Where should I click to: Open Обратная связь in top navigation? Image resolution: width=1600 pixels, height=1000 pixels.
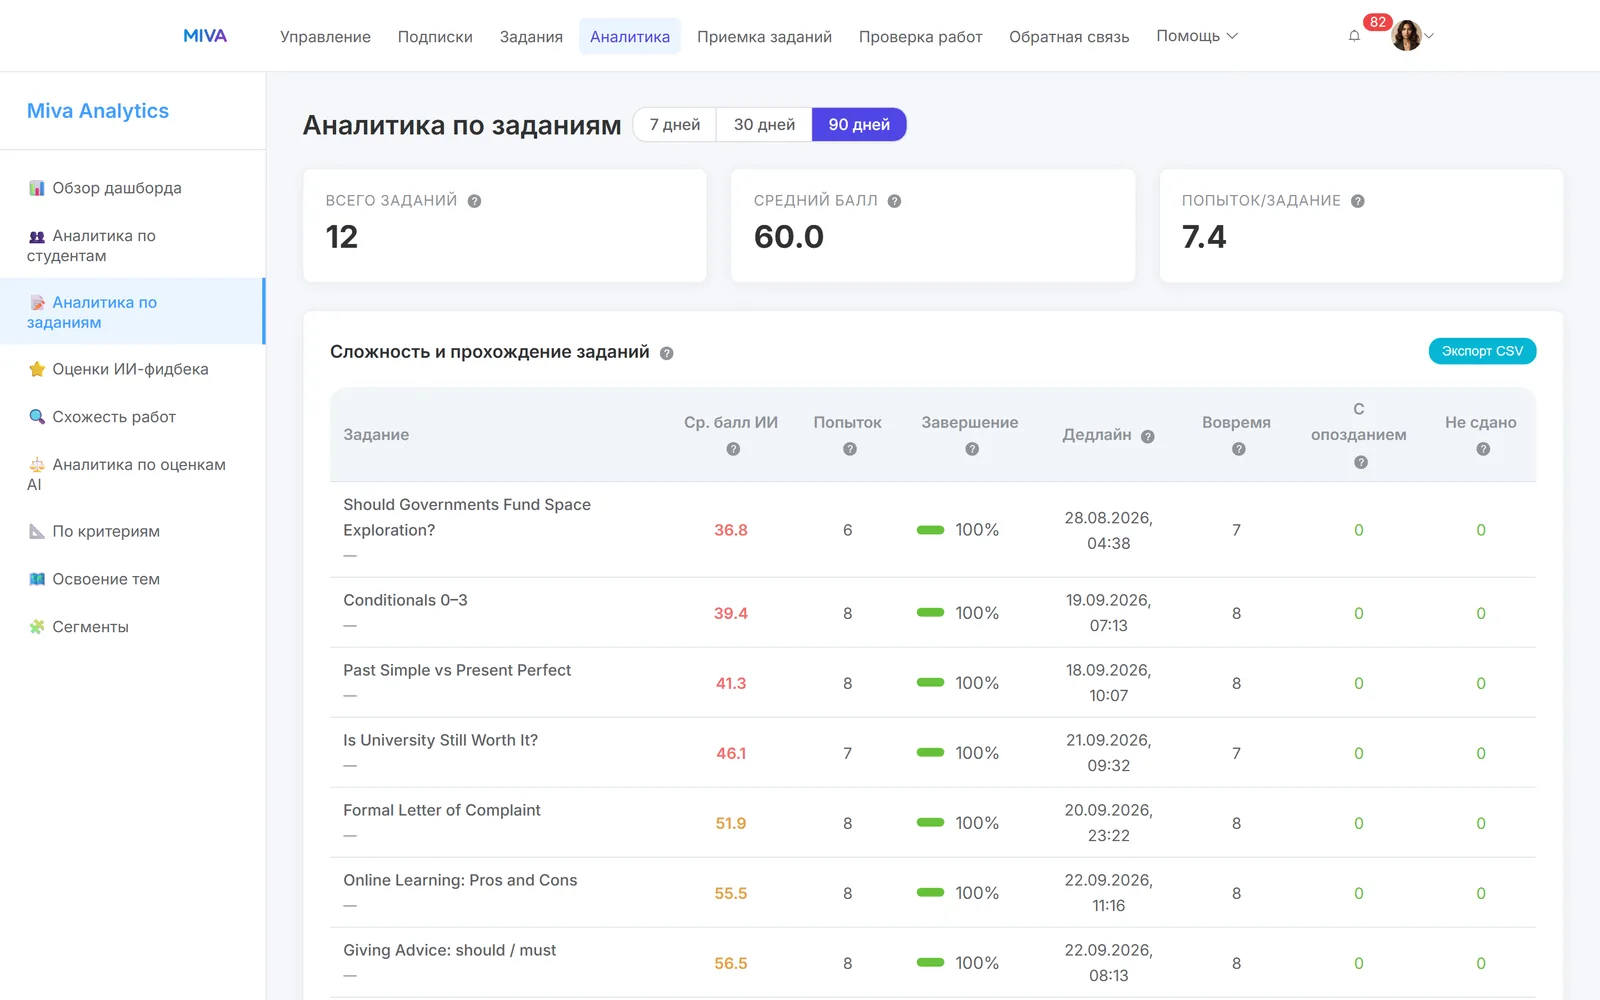coord(1069,37)
